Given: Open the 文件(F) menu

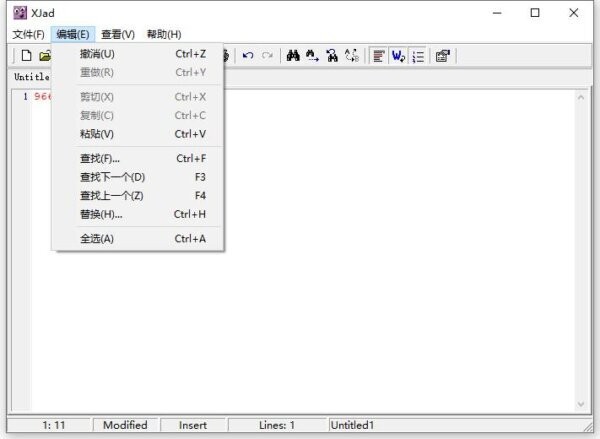Looking at the screenshot, I should tap(29, 34).
